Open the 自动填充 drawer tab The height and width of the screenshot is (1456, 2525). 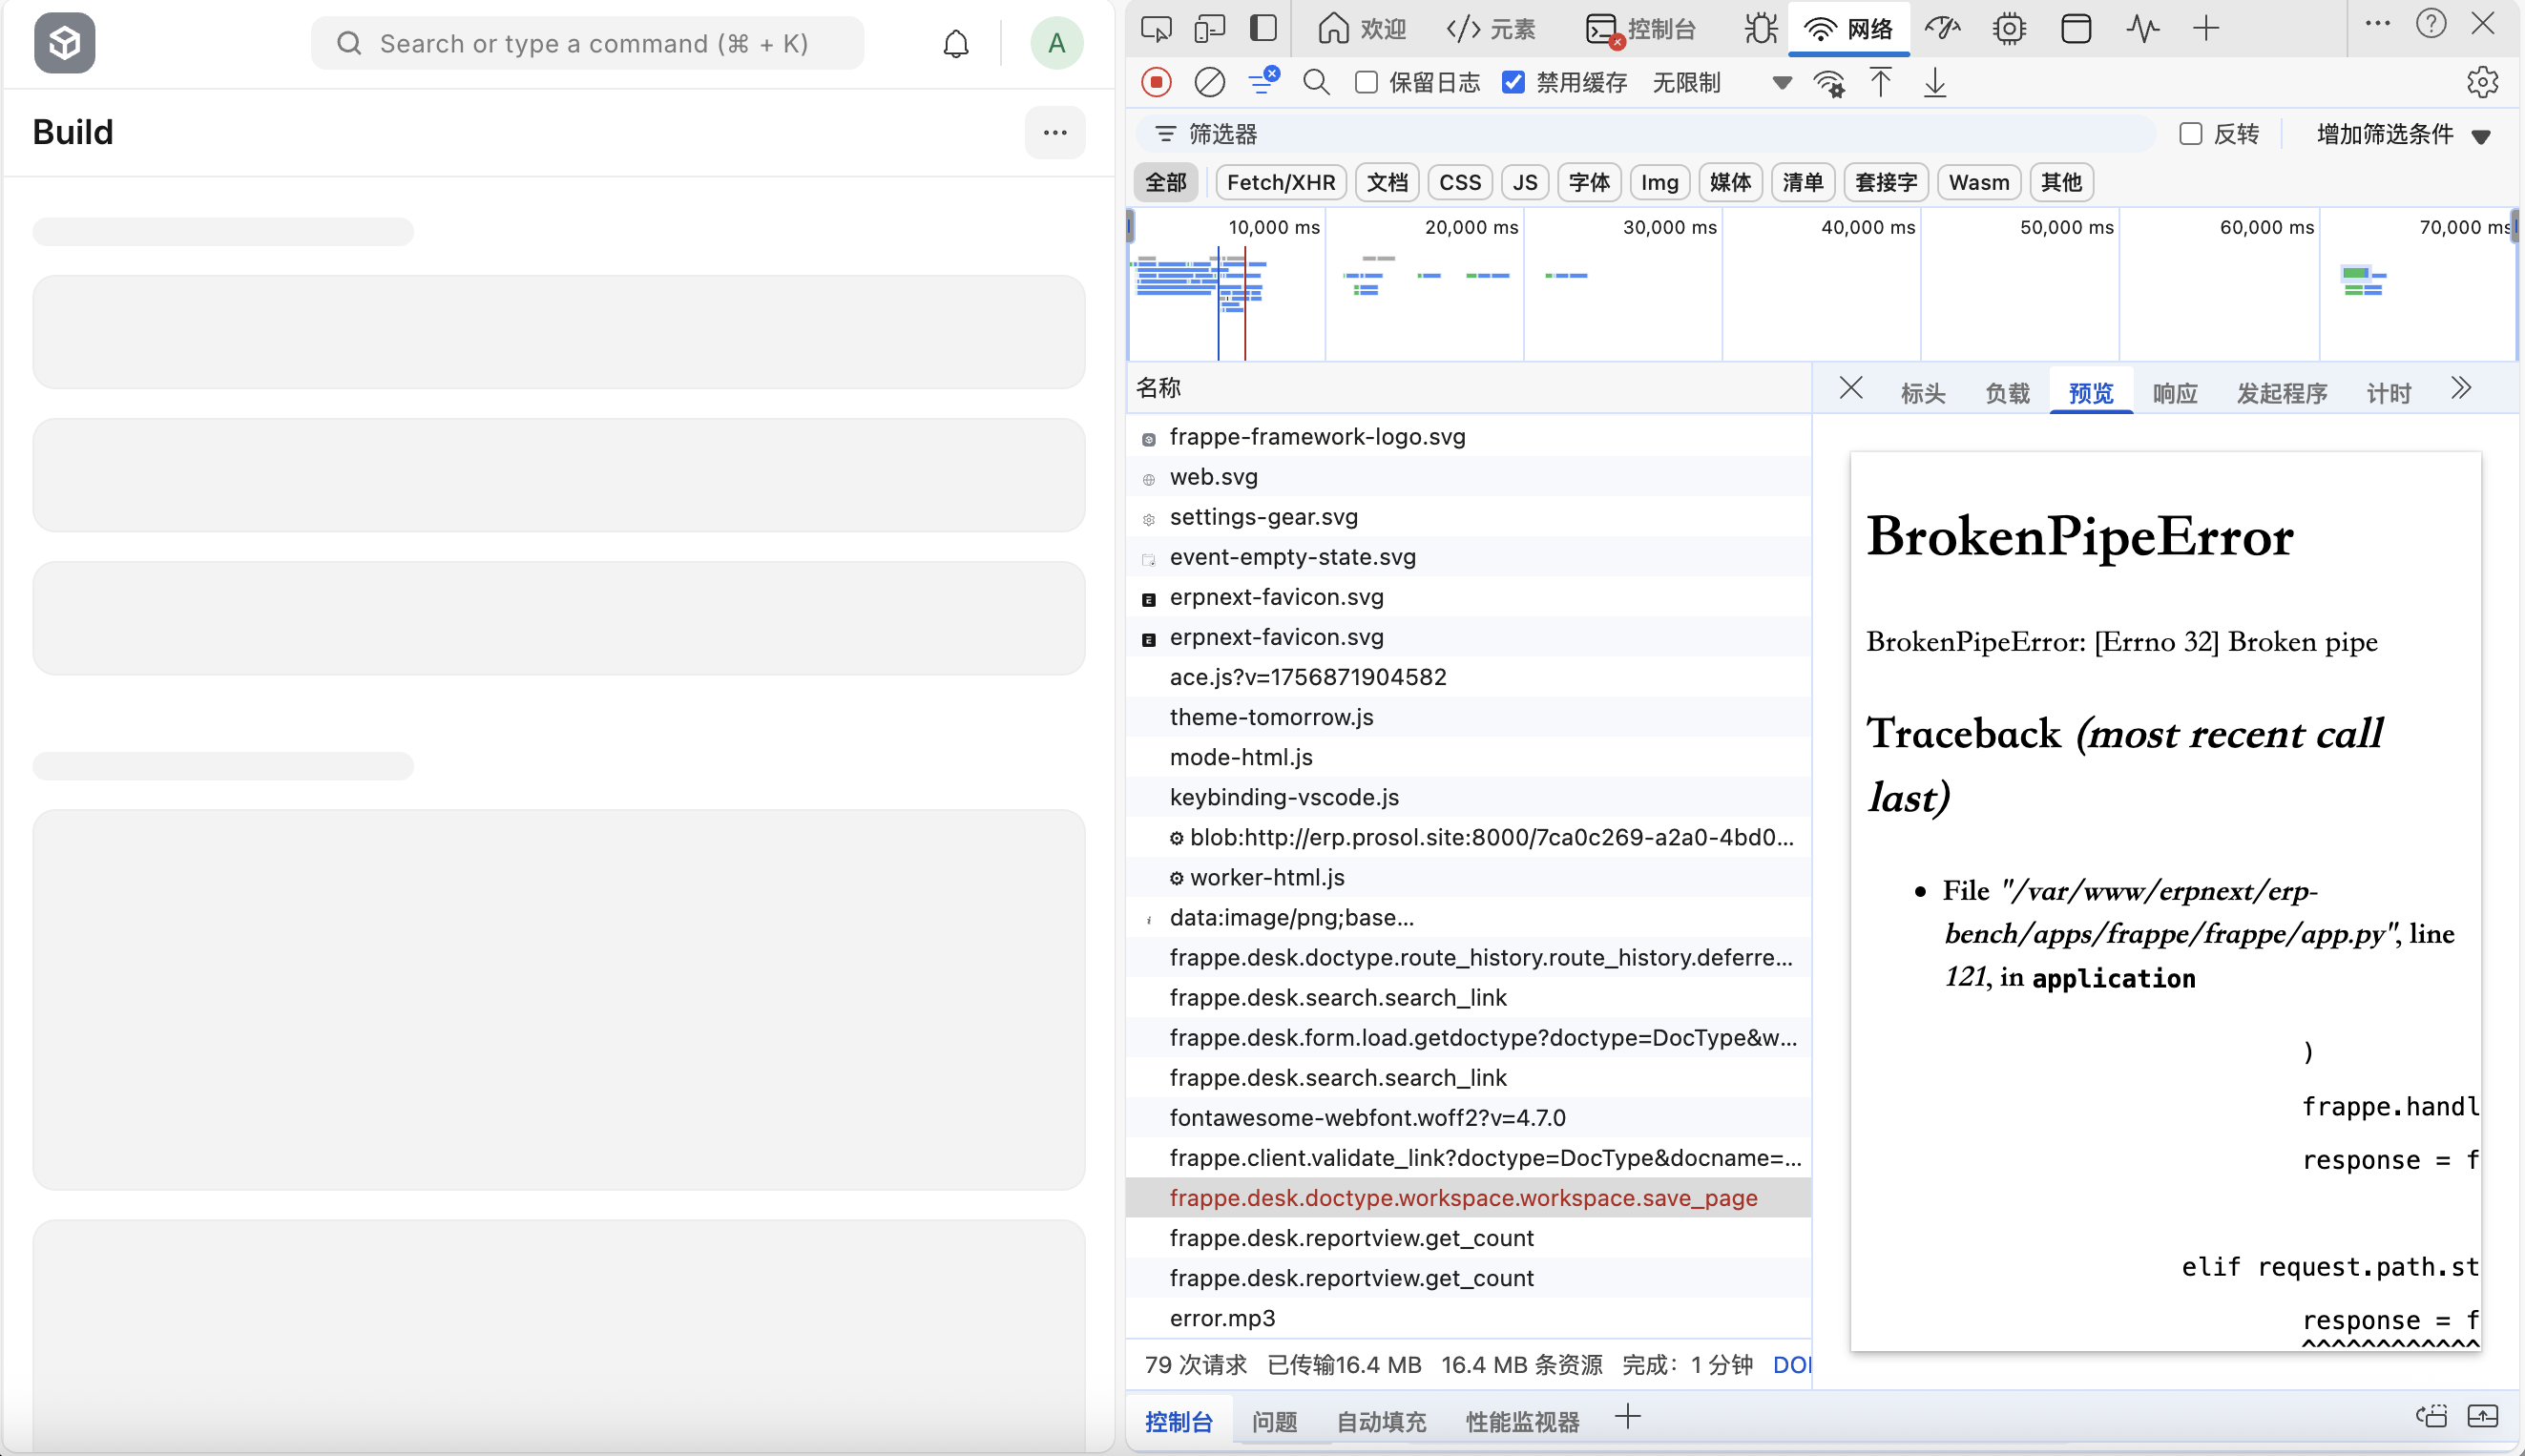click(1381, 1421)
